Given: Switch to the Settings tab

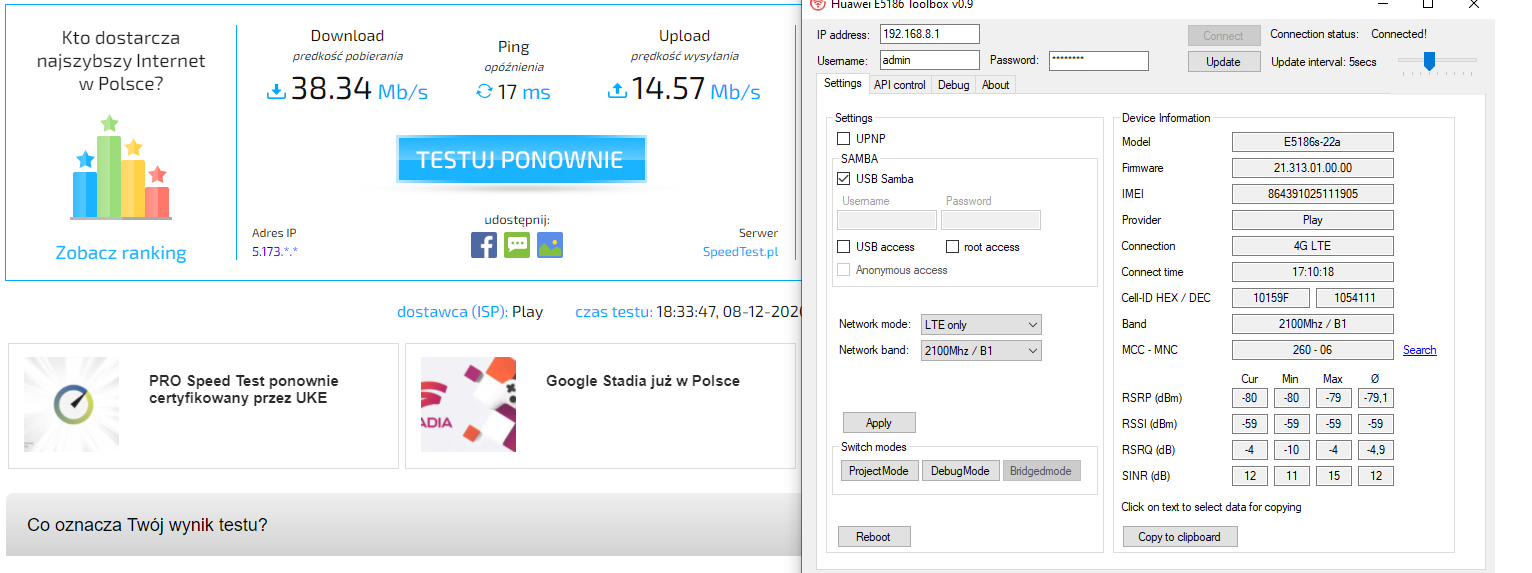Looking at the screenshot, I should [843, 84].
